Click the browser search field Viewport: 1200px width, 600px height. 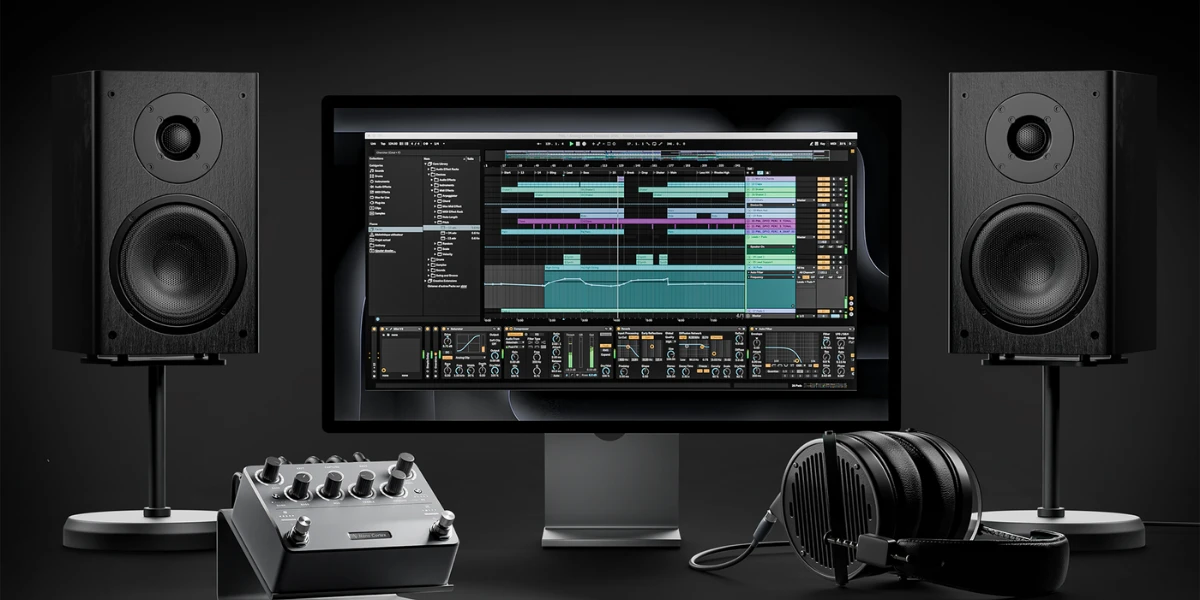tap(427, 152)
